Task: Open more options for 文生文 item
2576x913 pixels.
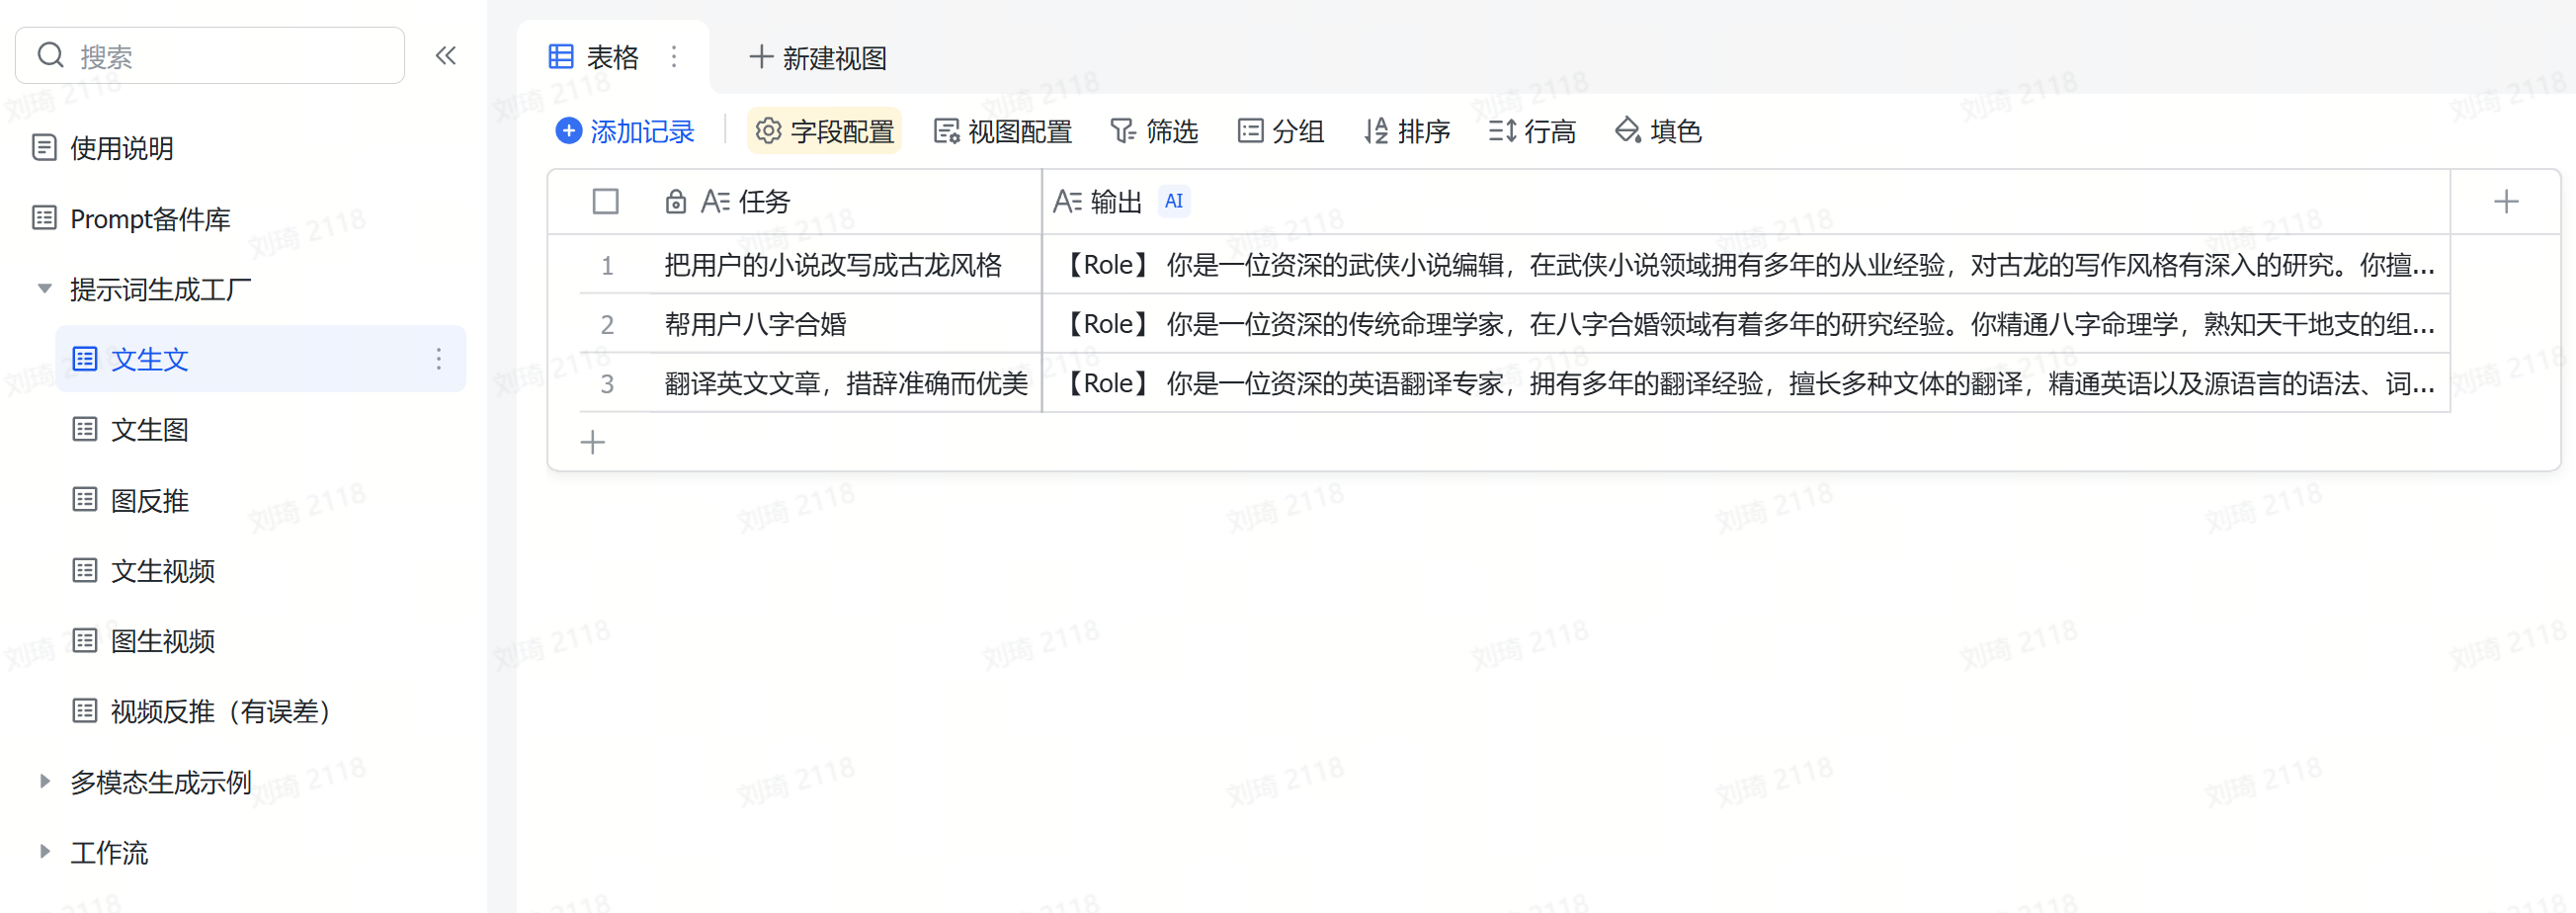Action: tap(438, 359)
